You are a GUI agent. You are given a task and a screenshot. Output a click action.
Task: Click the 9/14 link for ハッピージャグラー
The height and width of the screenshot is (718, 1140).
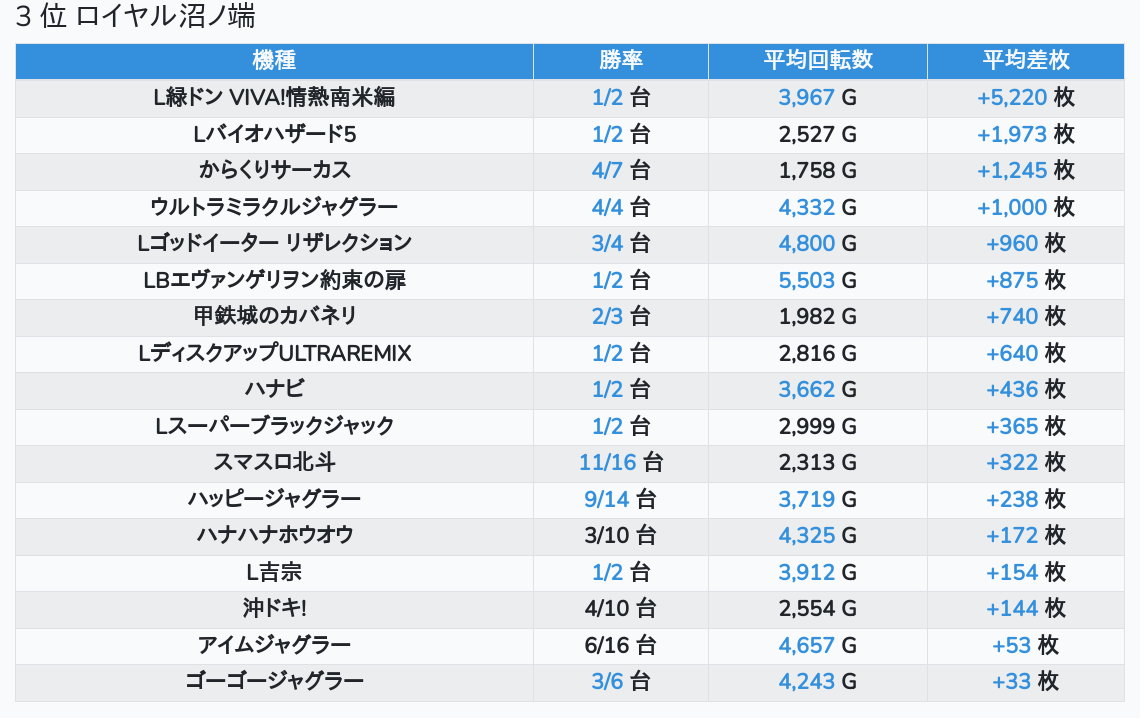click(607, 499)
